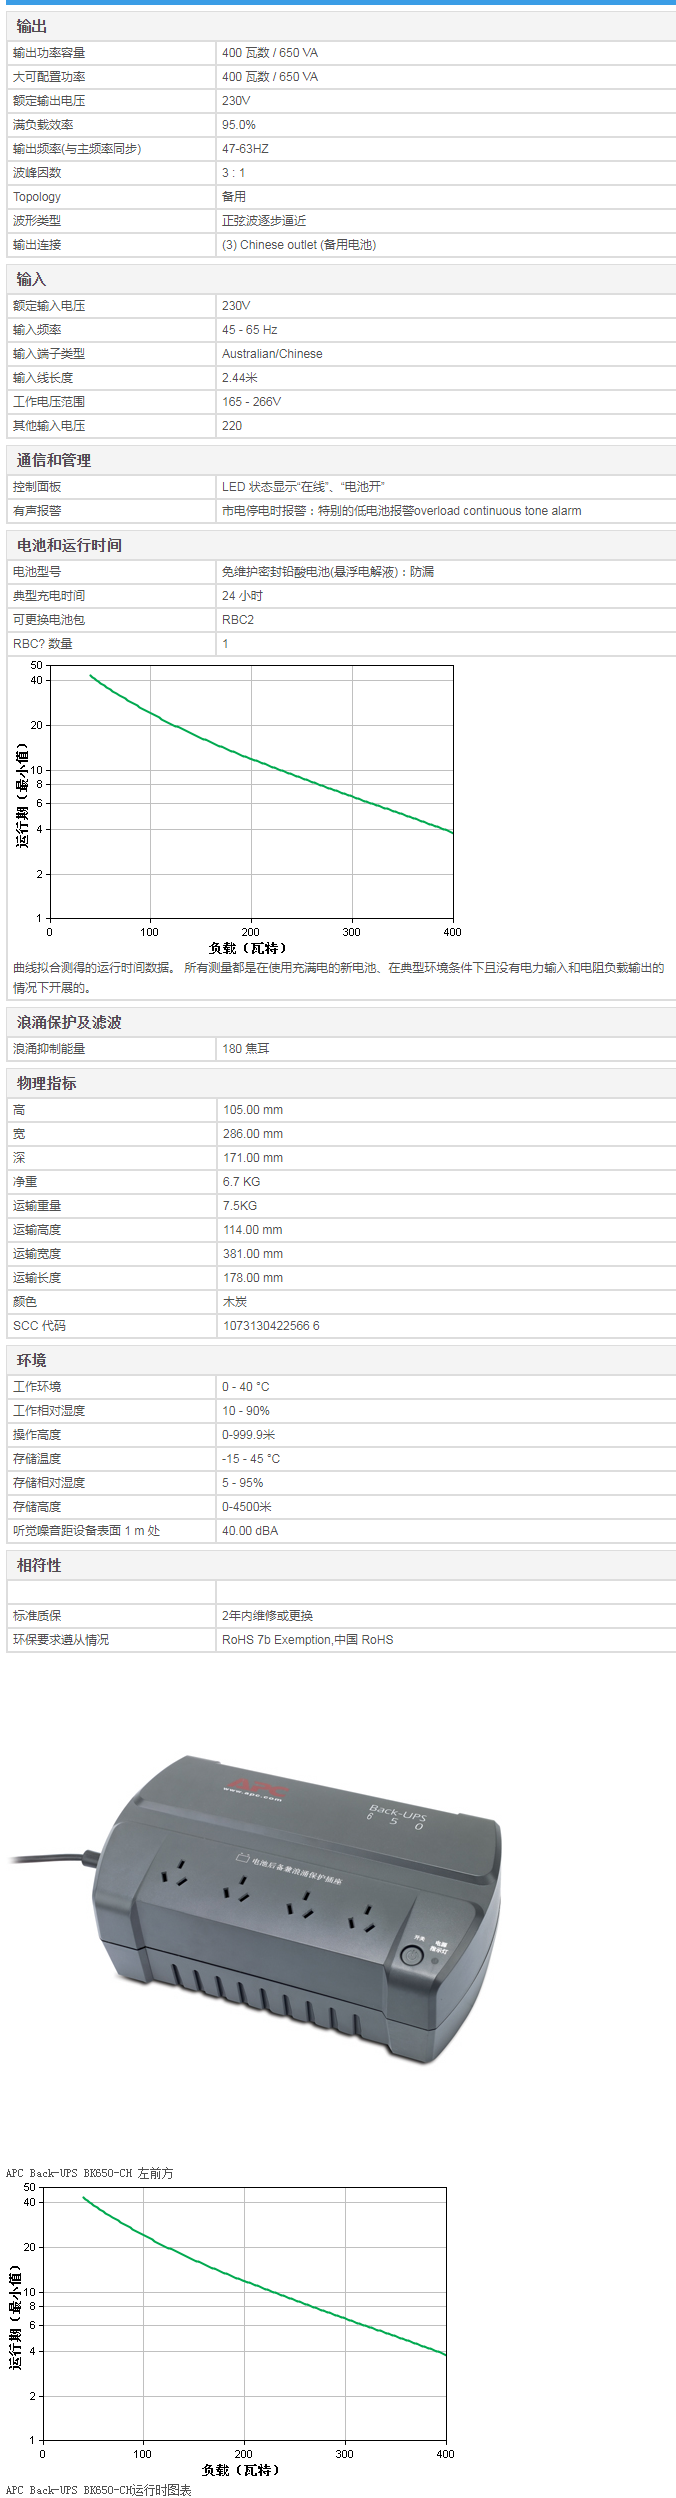The width and height of the screenshot is (676, 2498).
Task: Click the 物理指标 section heading
Action: click(47, 1083)
